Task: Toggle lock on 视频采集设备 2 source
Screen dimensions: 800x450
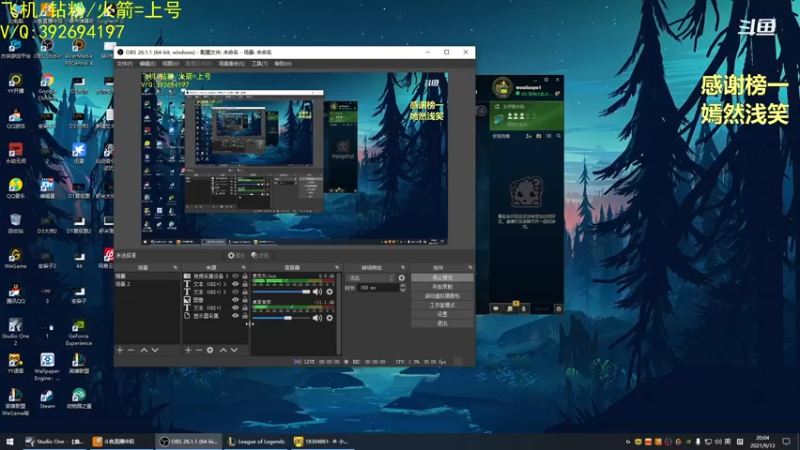Action: pos(245,276)
